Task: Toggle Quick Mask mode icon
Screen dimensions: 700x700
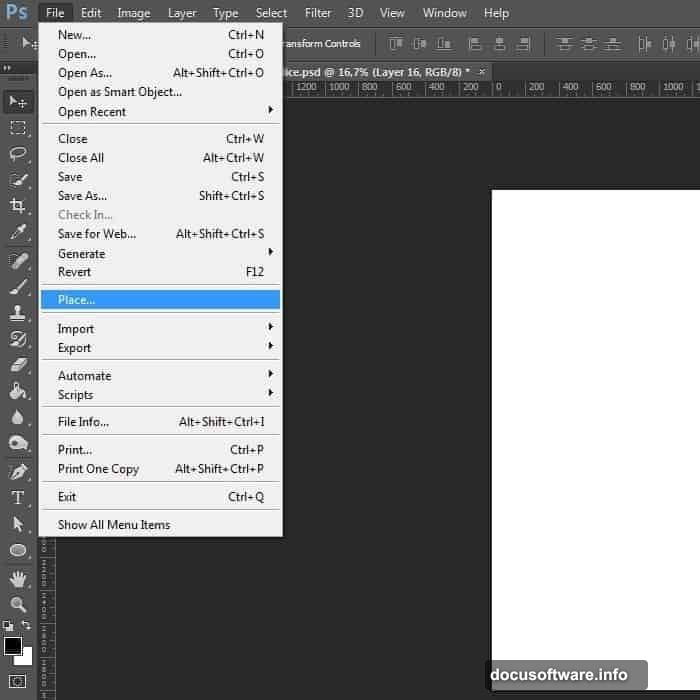Action: tap(18, 682)
